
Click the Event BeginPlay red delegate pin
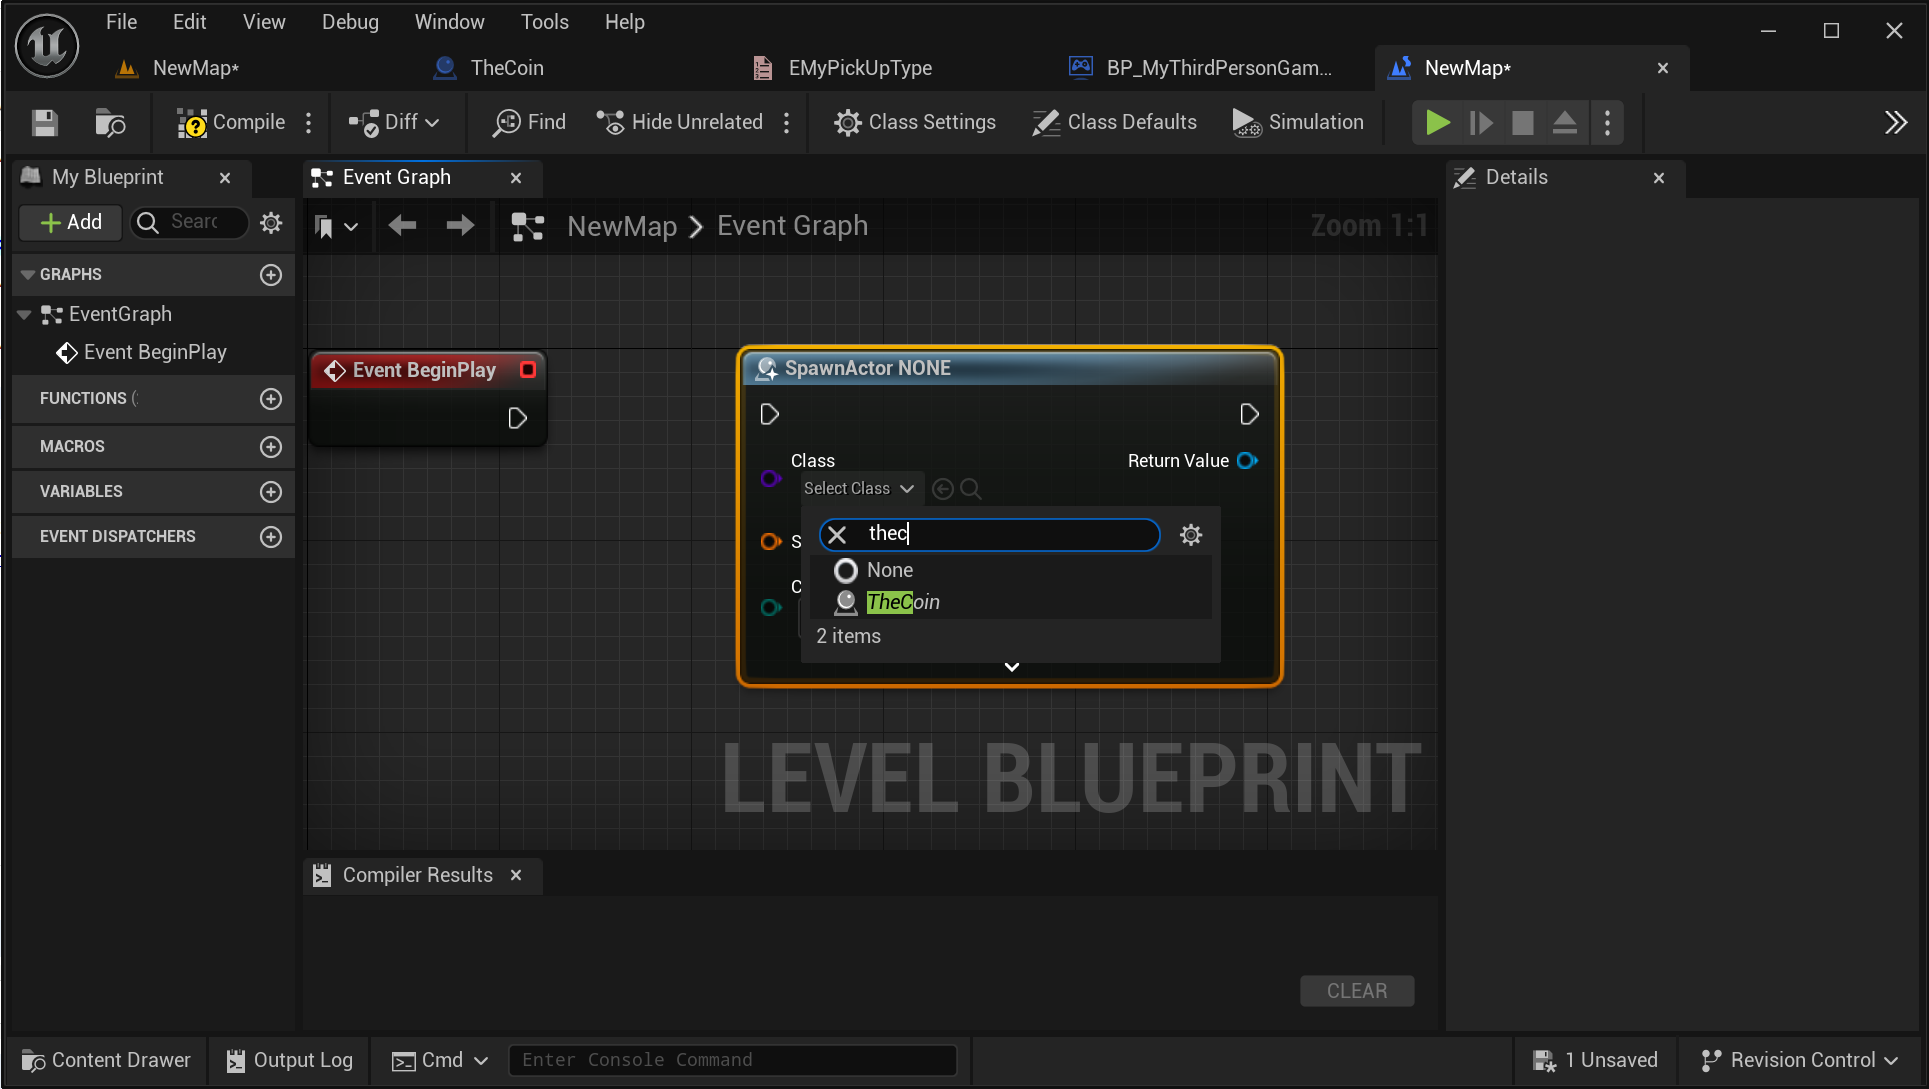pyautogui.click(x=527, y=370)
